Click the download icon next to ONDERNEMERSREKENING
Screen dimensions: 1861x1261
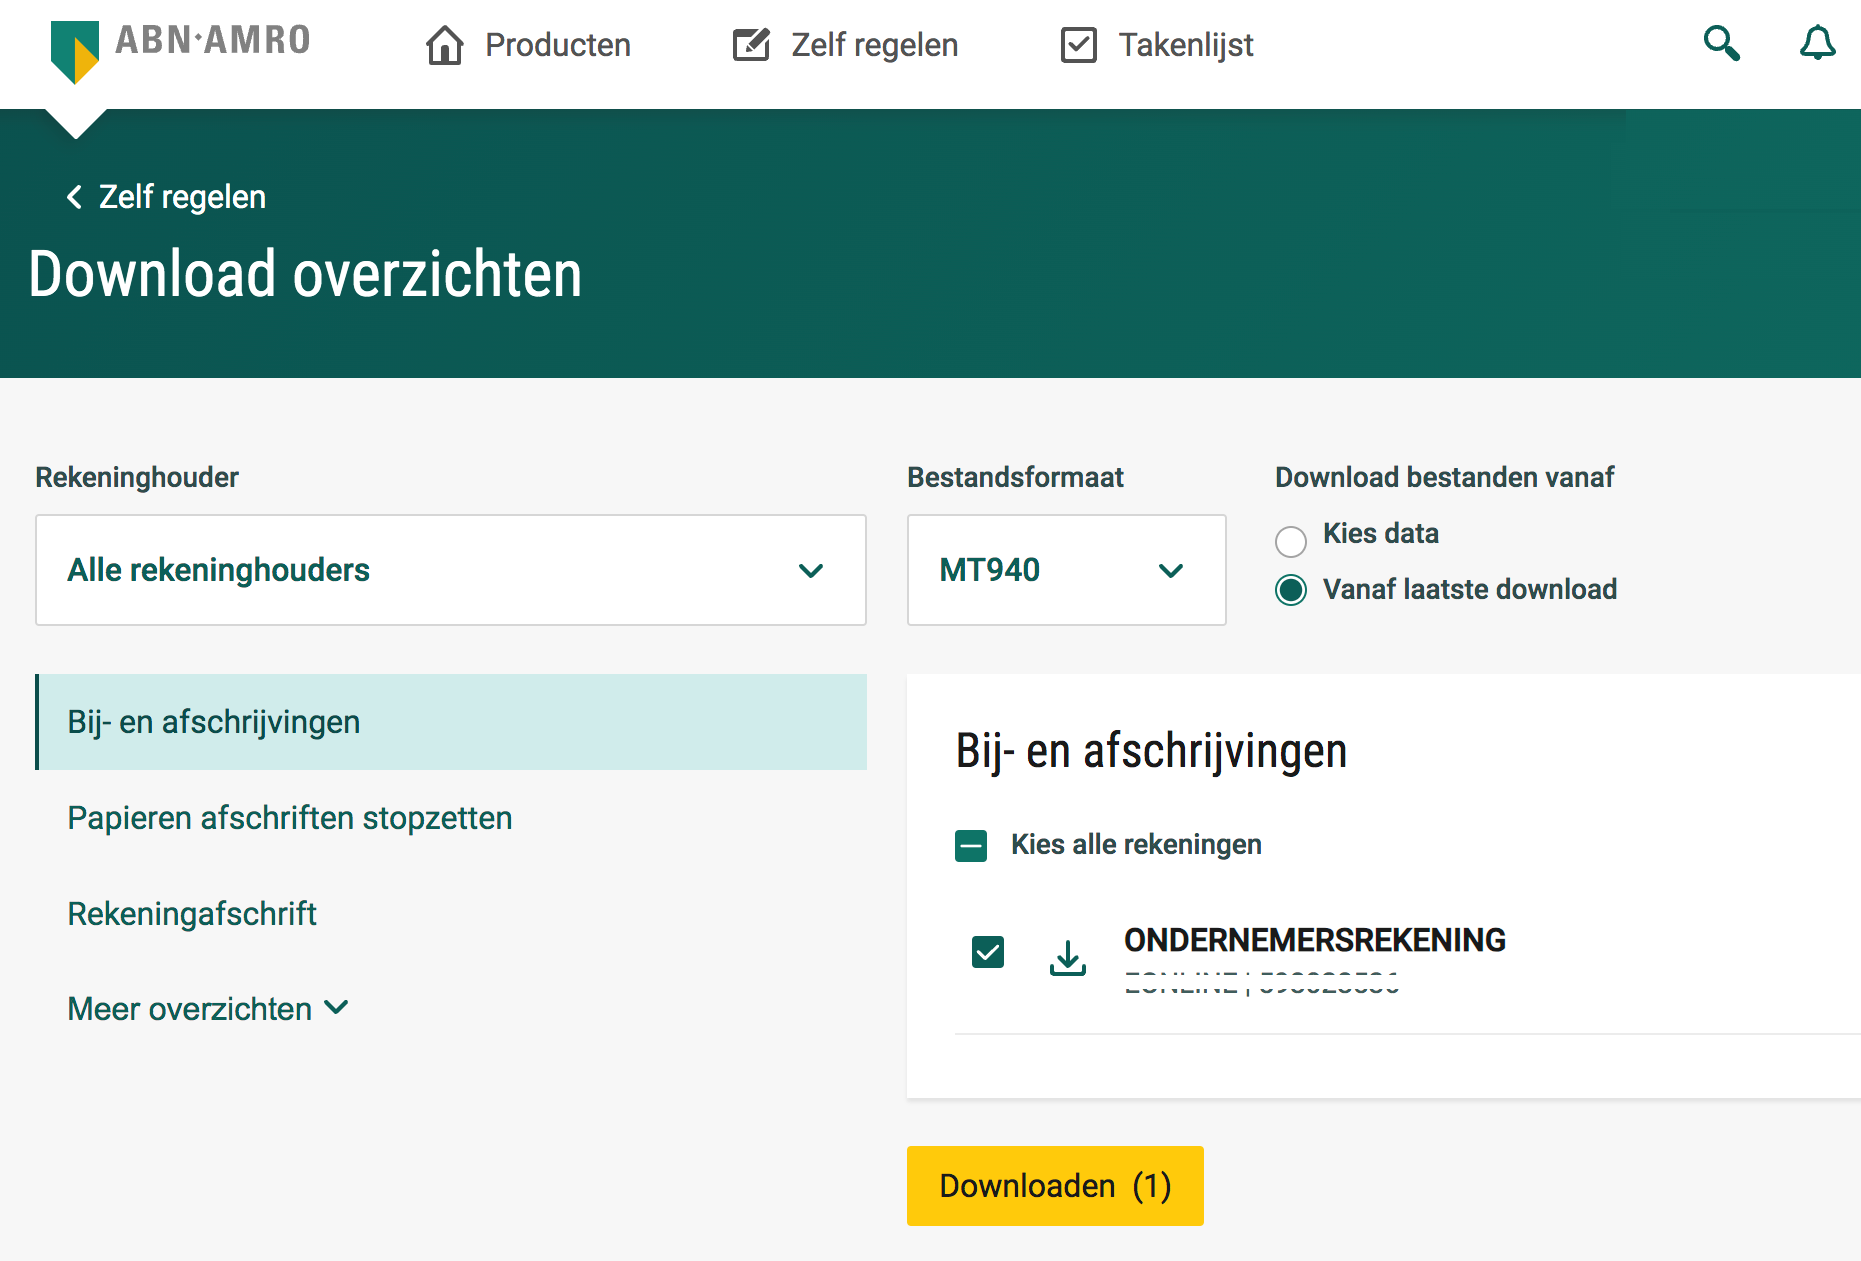tap(1067, 957)
